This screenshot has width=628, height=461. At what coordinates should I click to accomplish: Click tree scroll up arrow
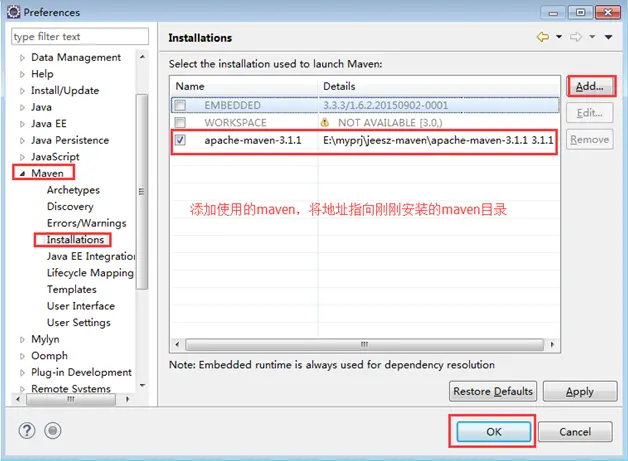point(142,57)
